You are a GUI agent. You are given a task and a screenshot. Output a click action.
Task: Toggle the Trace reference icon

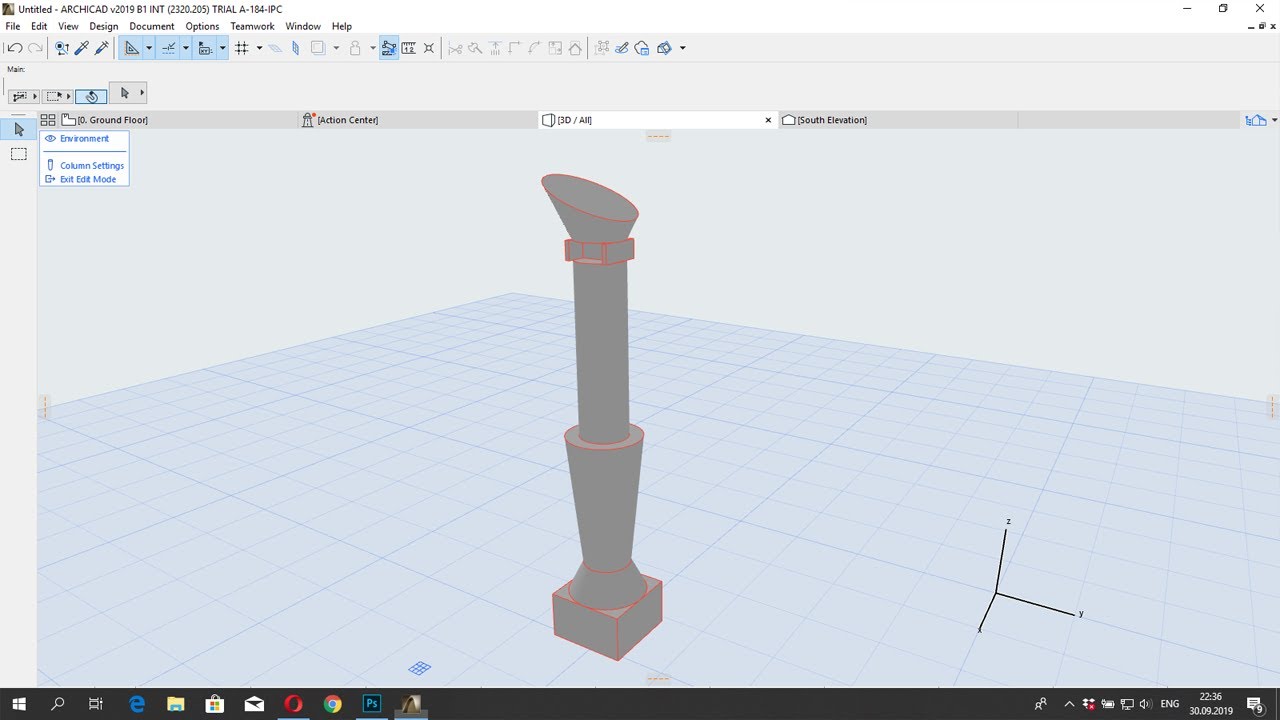(x=318, y=48)
